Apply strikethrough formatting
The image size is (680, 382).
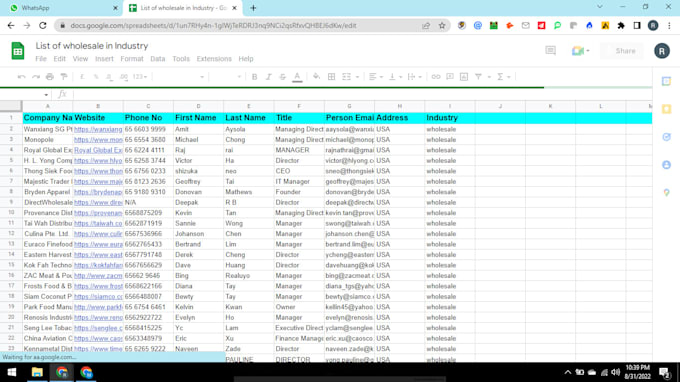point(282,77)
